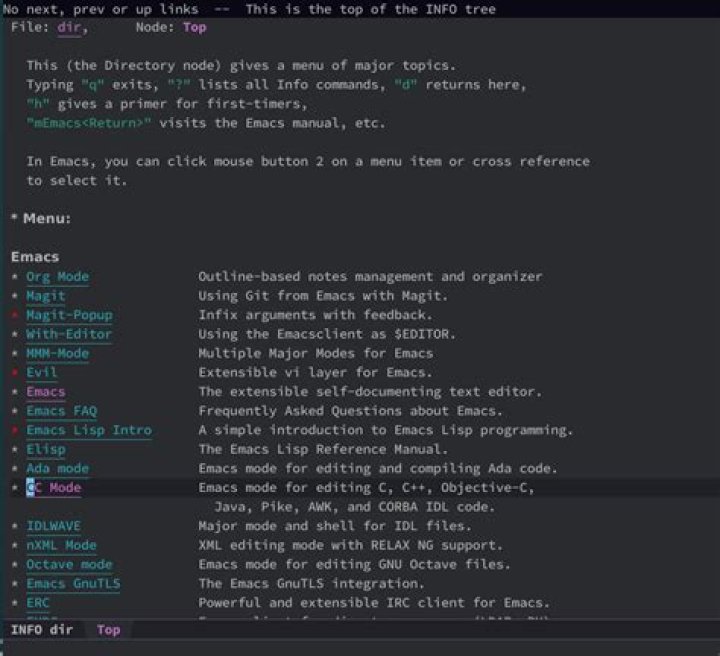This screenshot has width=720, height=656.
Task: Open the CC Mode link
Action: click(54, 488)
